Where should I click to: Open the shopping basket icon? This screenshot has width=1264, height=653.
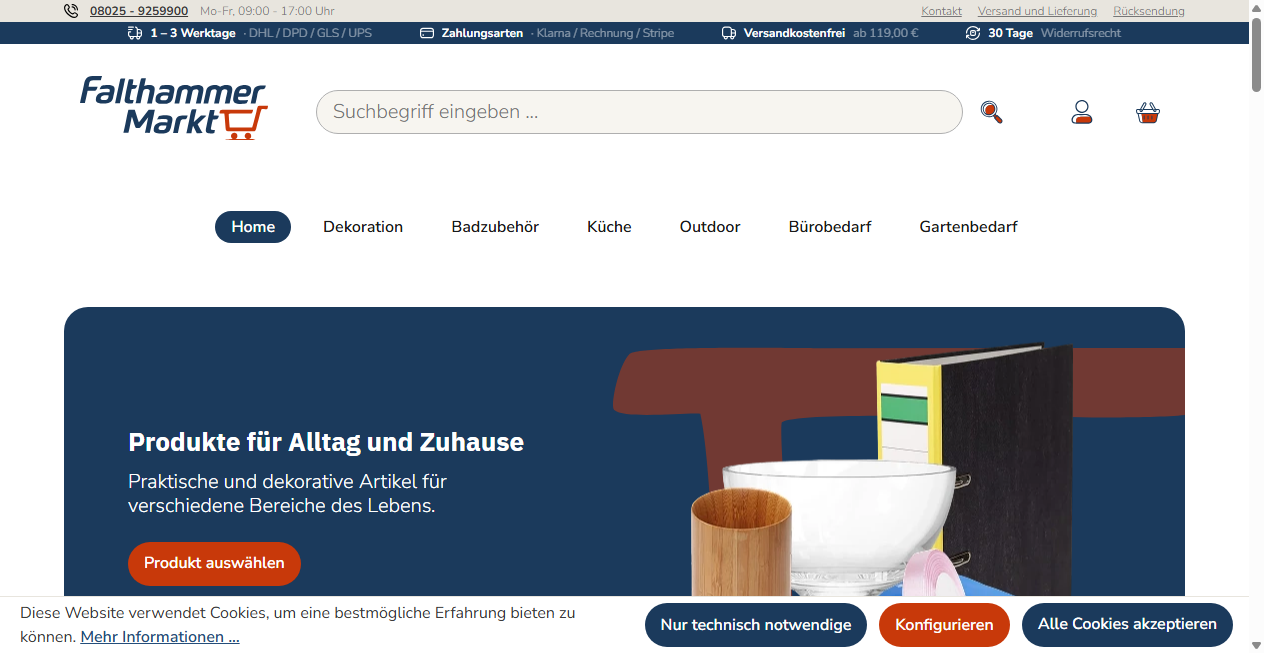pyautogui.click(x=1148, y=112)
